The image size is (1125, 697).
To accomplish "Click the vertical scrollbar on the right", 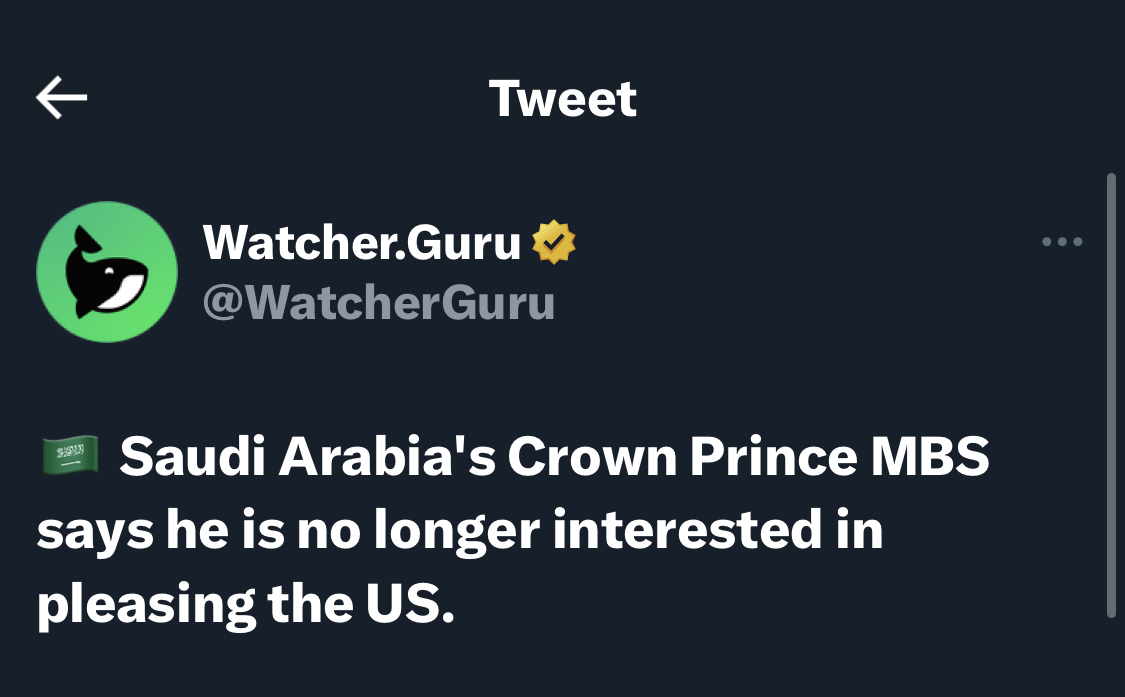I will tap(1111, 395).
